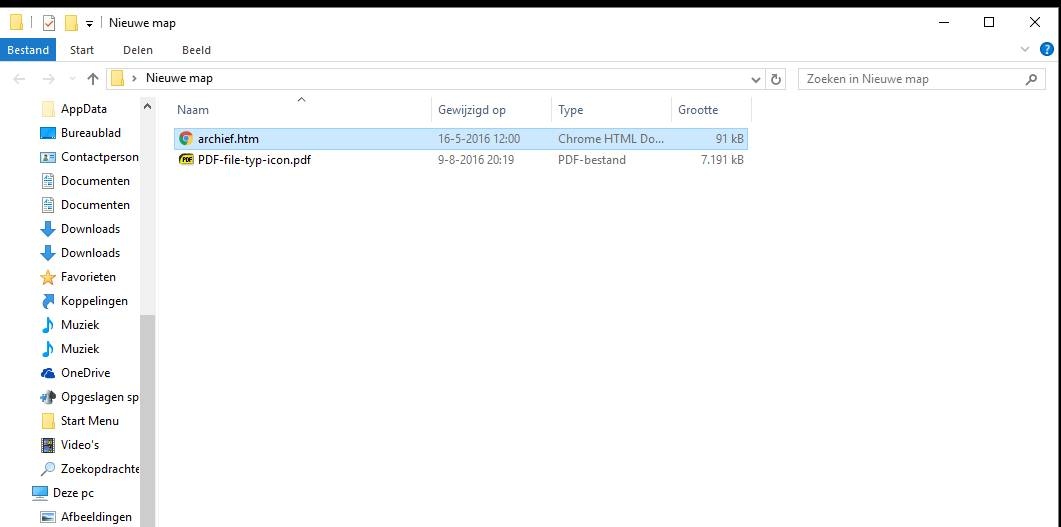Click the search magnifier icon
The width and height of the screenshot is (1061, 527).
(x=1031, y=79)
